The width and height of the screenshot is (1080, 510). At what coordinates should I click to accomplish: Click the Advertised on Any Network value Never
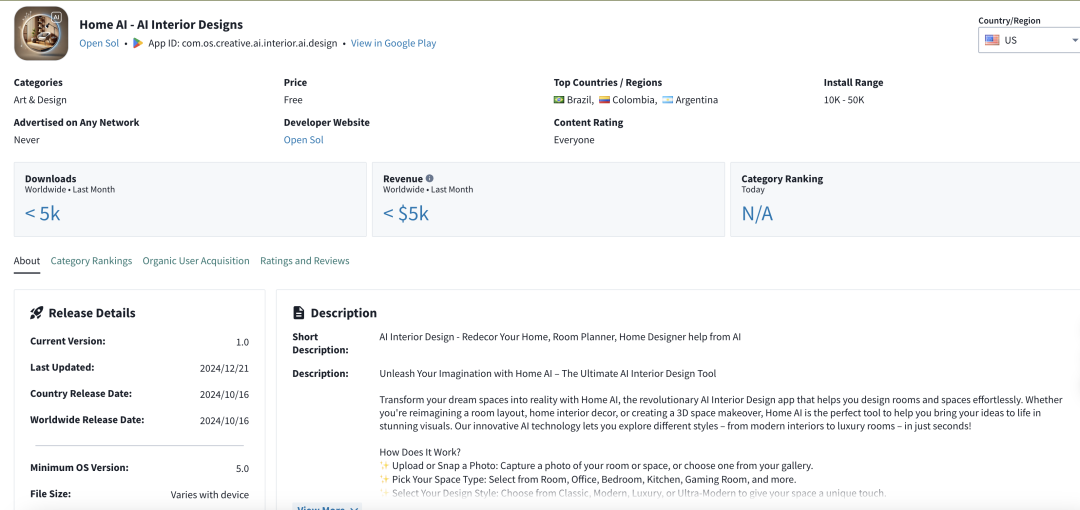[x=27, y=140]
